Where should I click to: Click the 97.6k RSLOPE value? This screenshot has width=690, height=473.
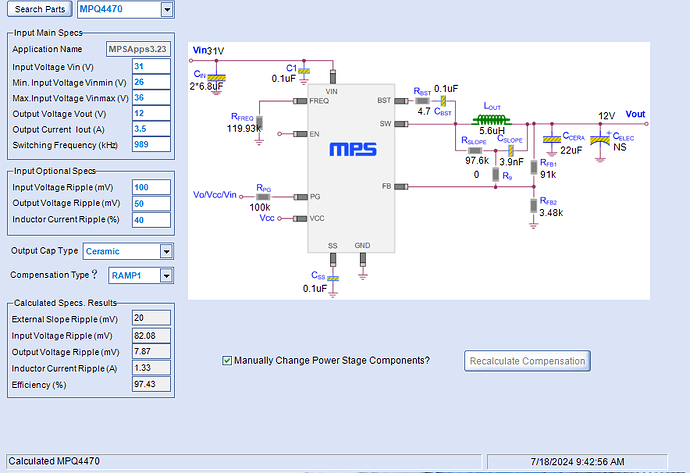click(477, 161)
